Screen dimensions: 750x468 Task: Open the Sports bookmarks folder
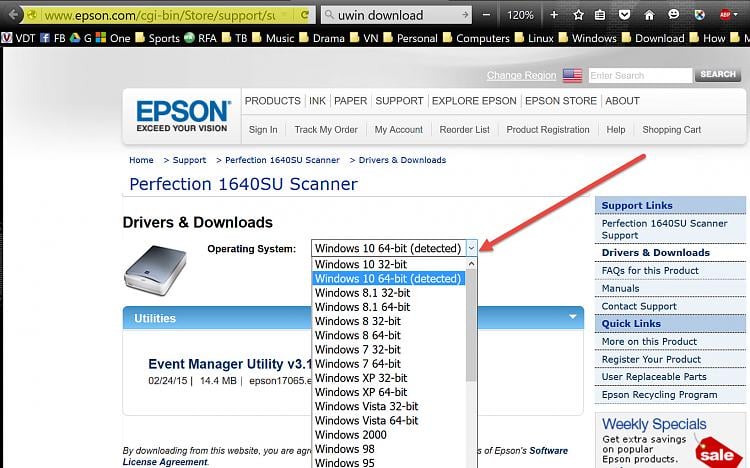coord(157,38)
